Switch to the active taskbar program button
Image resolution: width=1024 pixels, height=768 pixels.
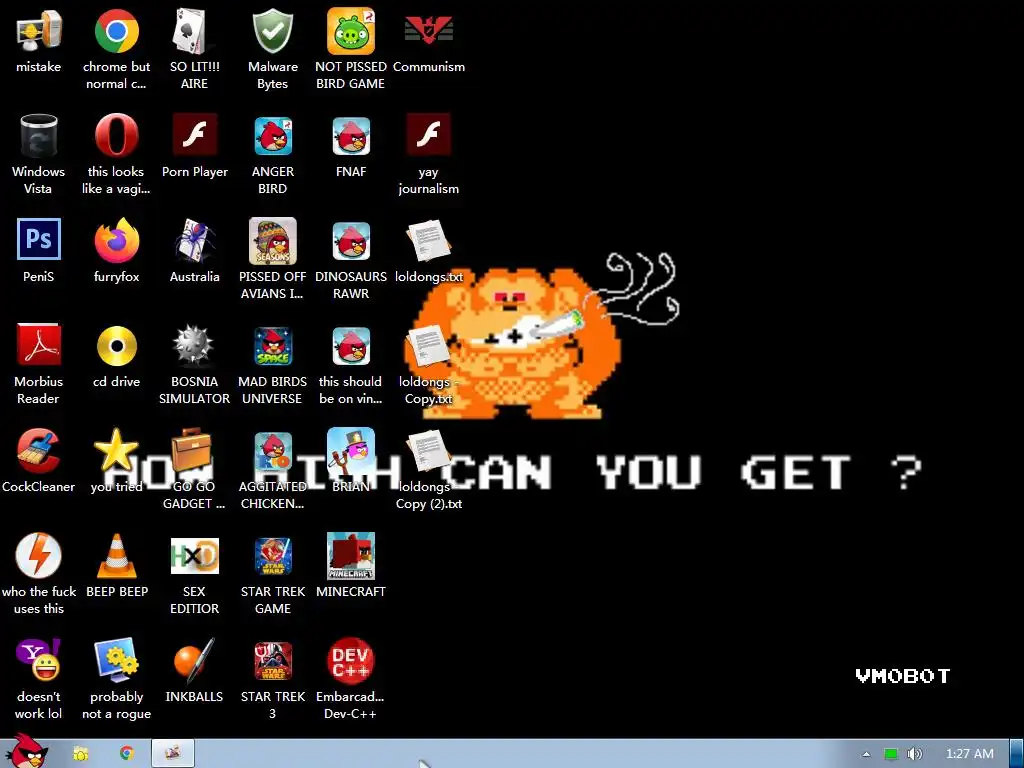173,754
